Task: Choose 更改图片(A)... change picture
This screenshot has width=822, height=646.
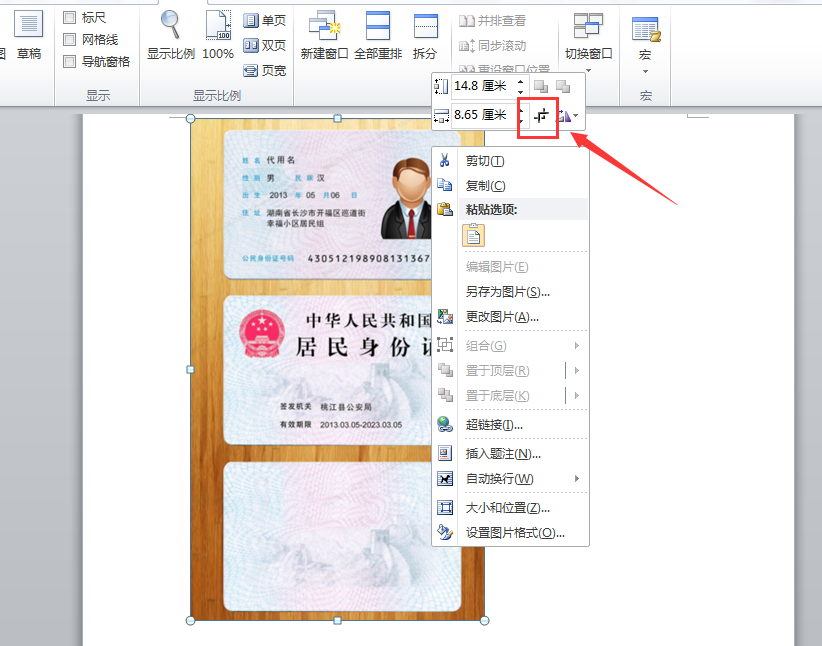Action: [x=511, y=317]
